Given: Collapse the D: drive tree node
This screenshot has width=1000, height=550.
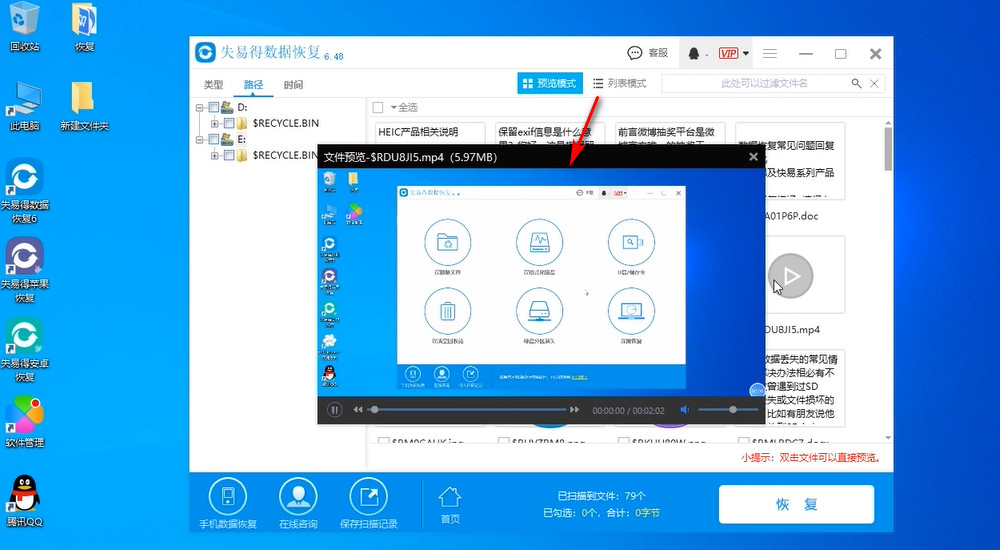Looking at the screenshot, I should pos(200,108).
